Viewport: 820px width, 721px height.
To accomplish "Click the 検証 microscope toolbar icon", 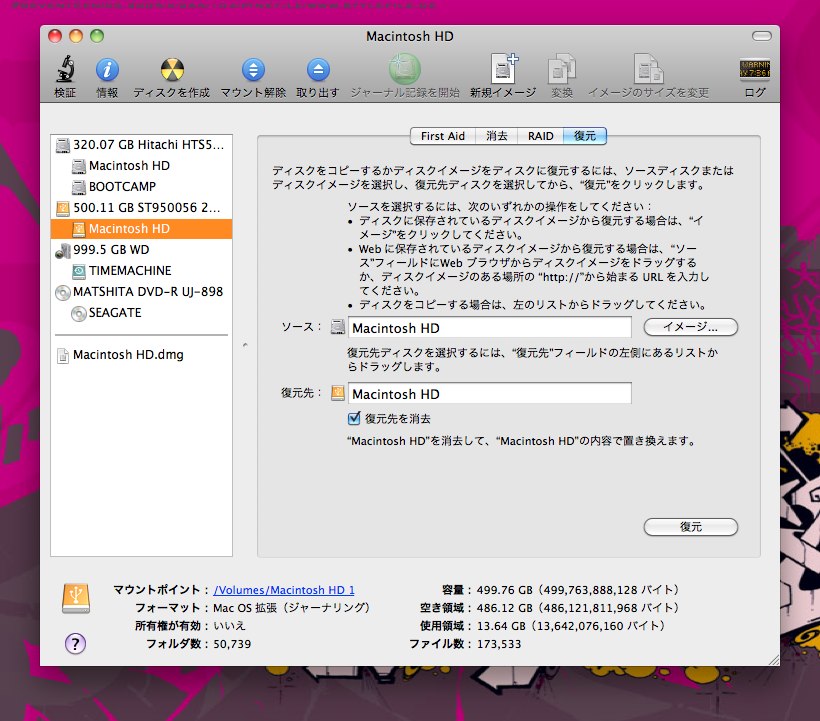I will 65,70.
